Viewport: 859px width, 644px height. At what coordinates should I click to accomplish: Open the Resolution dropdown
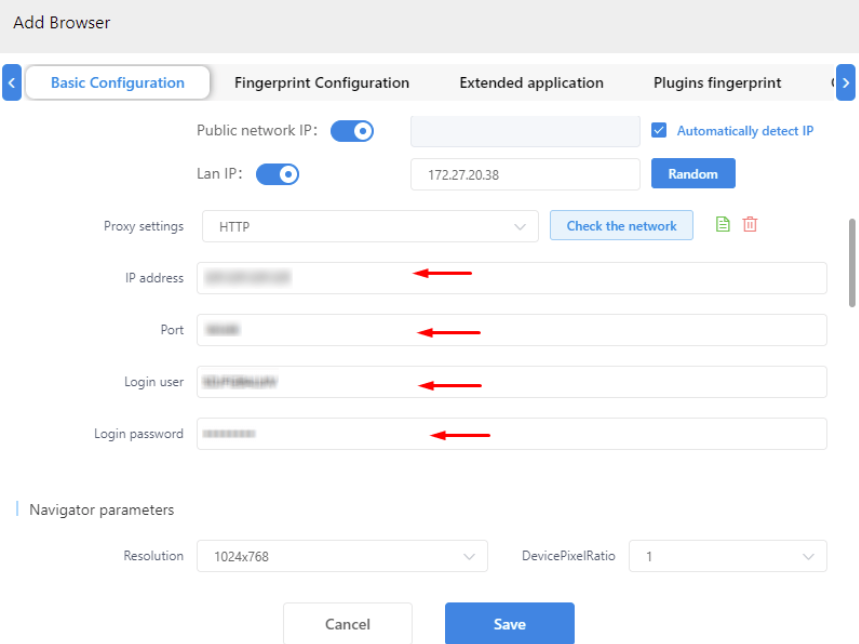[341, 556]
